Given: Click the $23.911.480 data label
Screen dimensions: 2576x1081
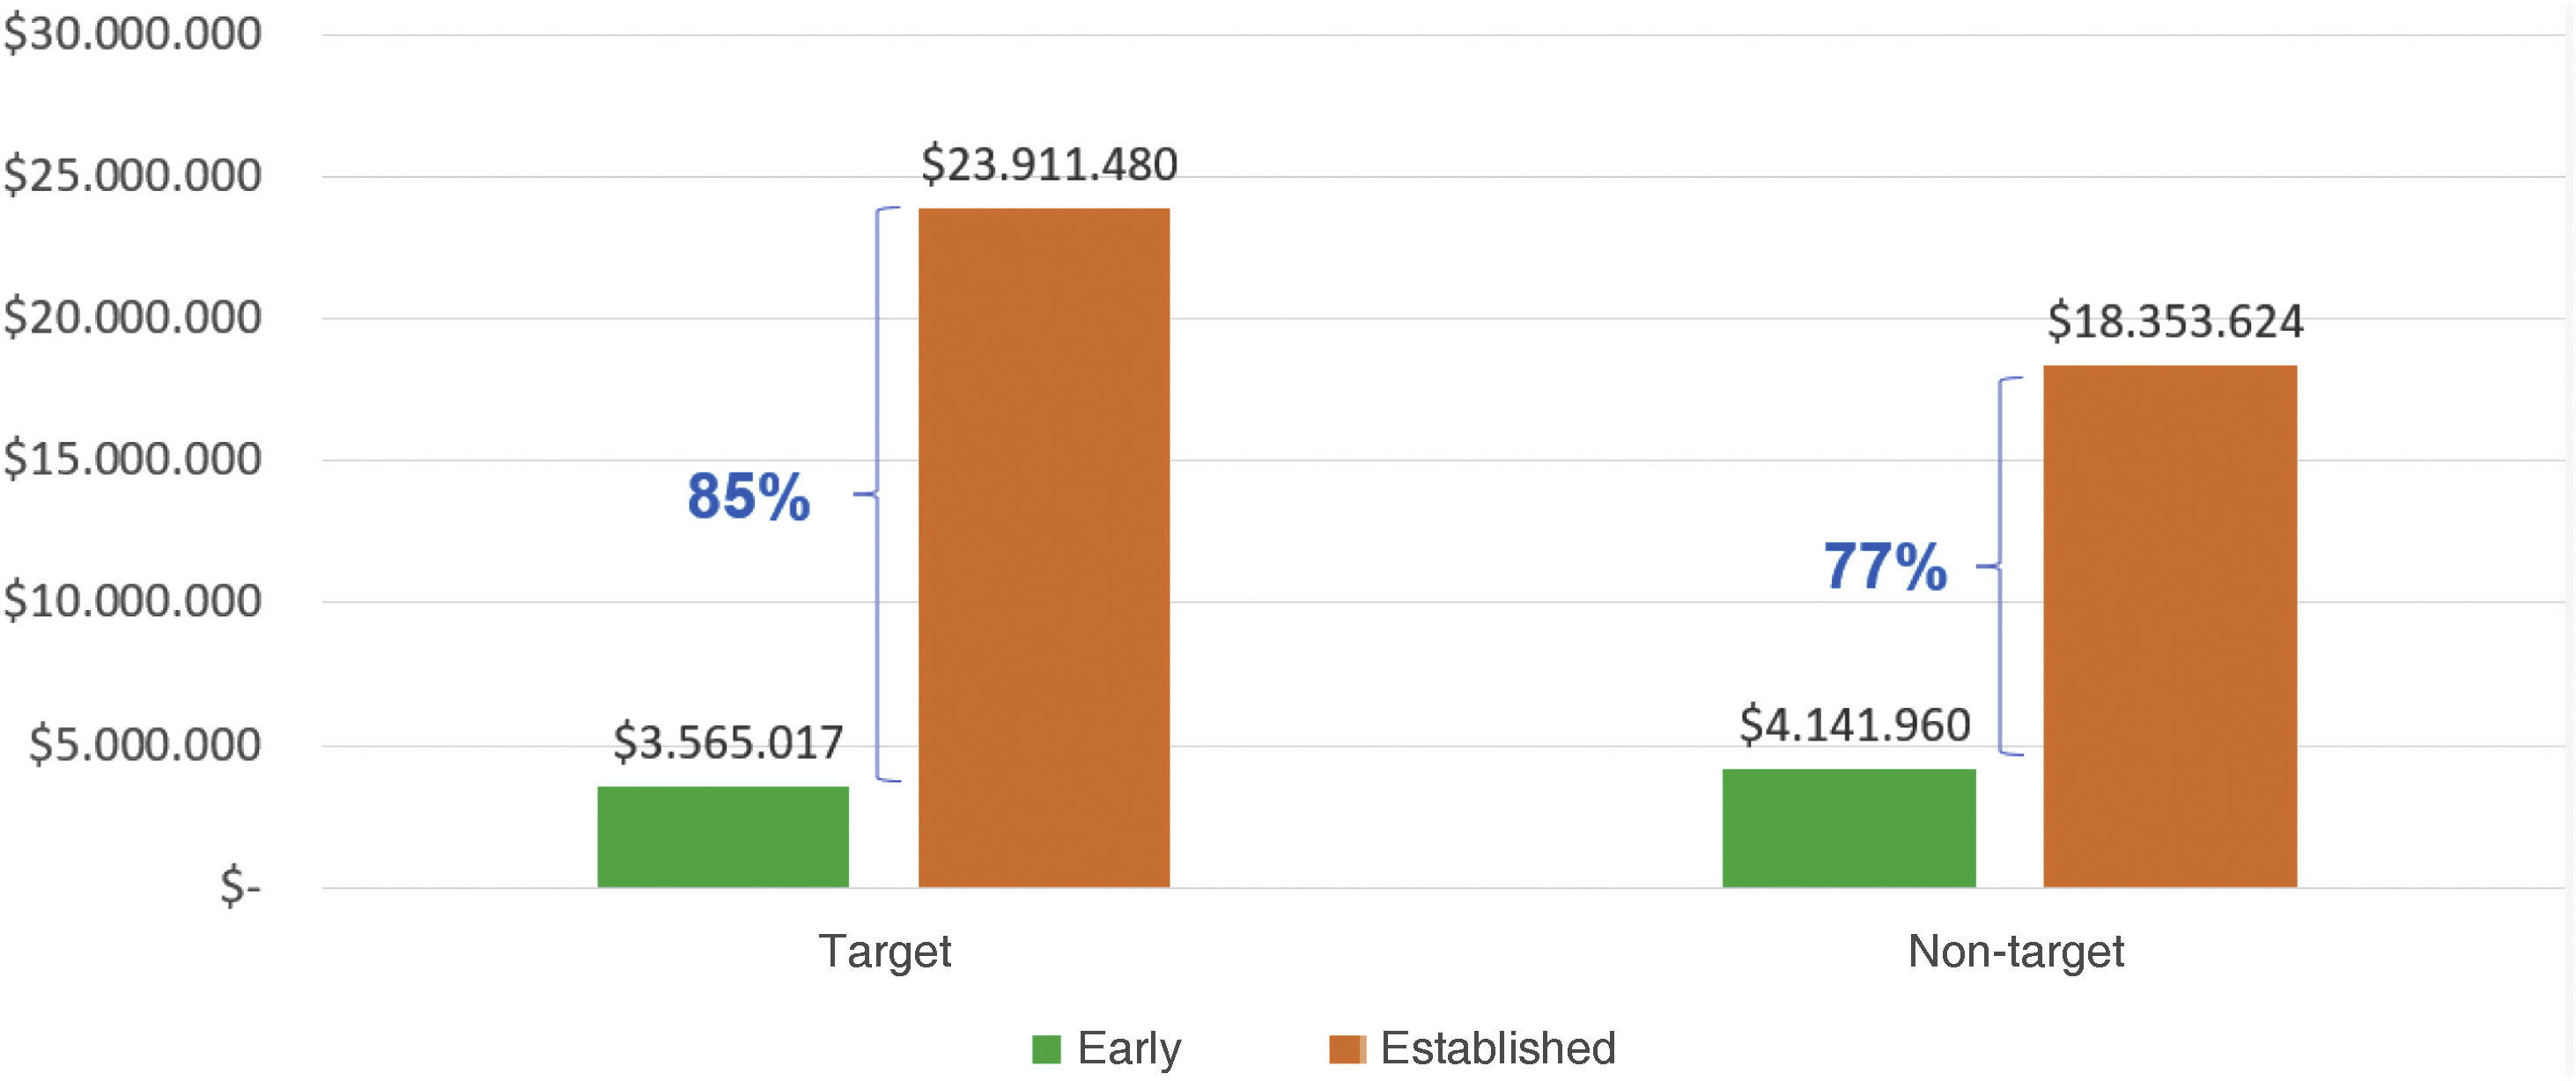Looking at the screenshot, I should click(1049, 165).
